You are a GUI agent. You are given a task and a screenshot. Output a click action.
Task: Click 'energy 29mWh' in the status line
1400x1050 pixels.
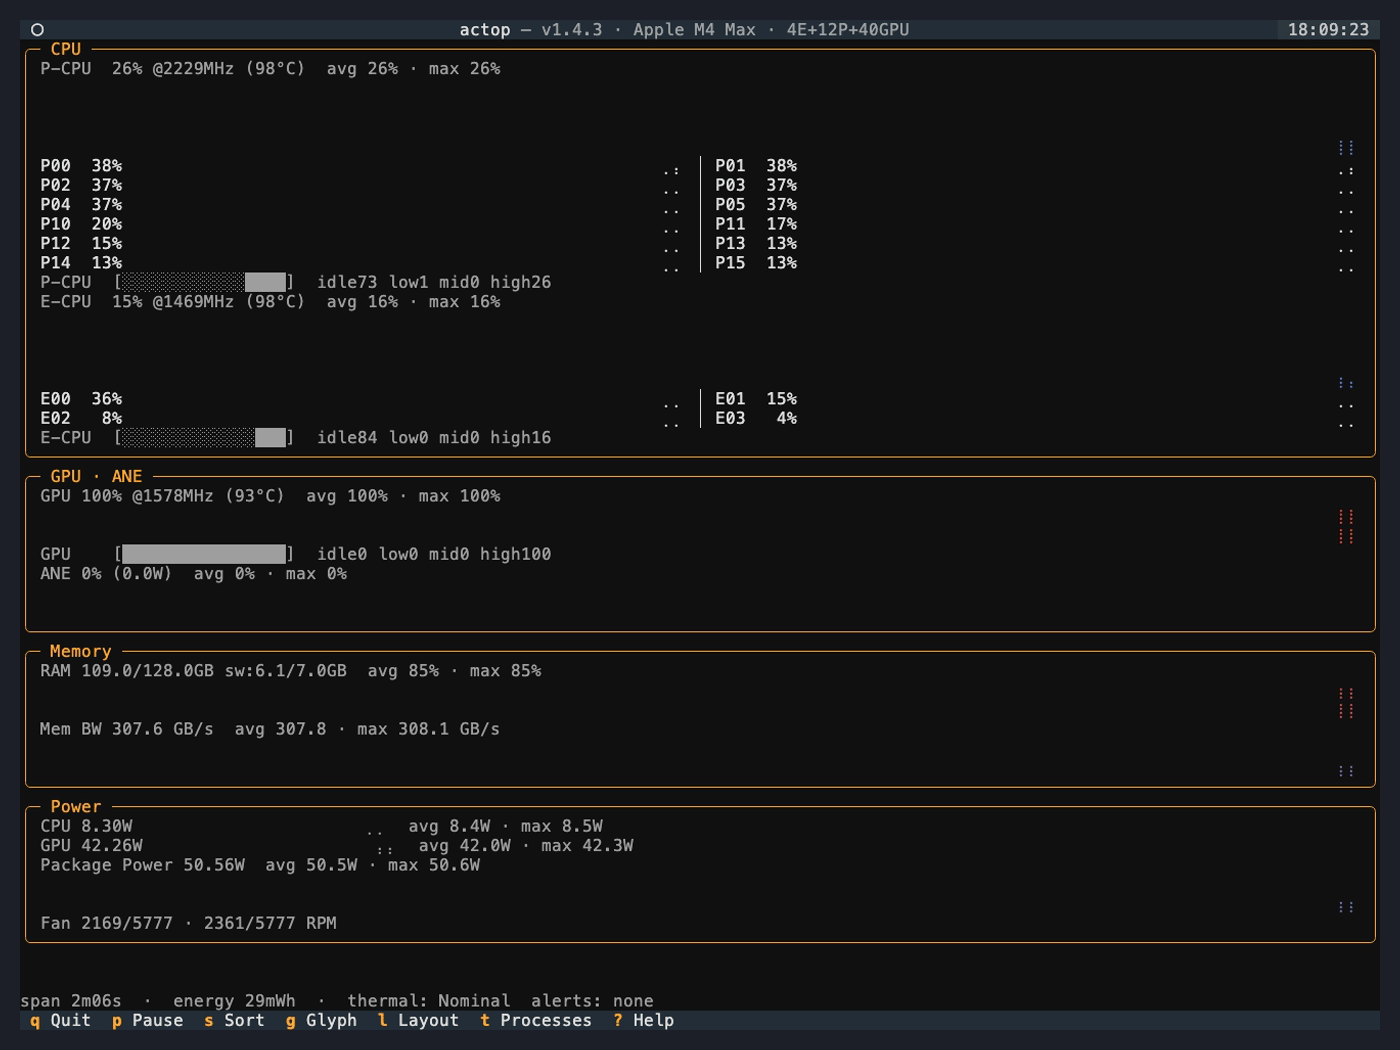pos(234,1001)
